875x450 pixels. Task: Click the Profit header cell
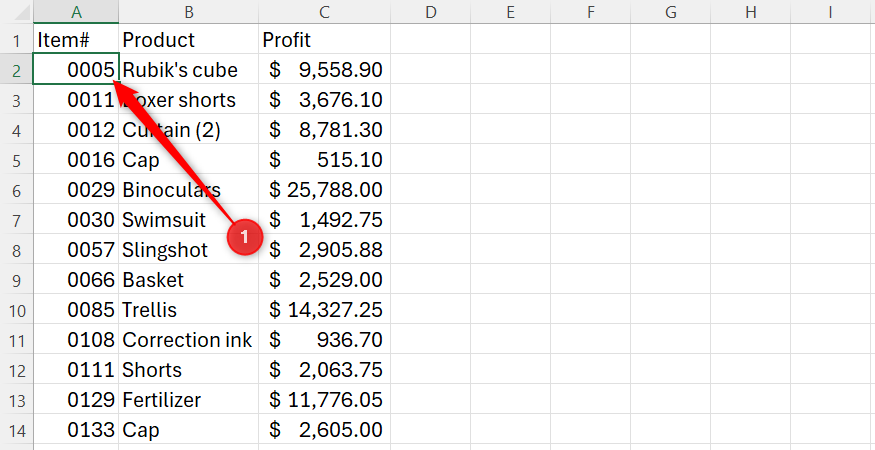pos(324,39)
